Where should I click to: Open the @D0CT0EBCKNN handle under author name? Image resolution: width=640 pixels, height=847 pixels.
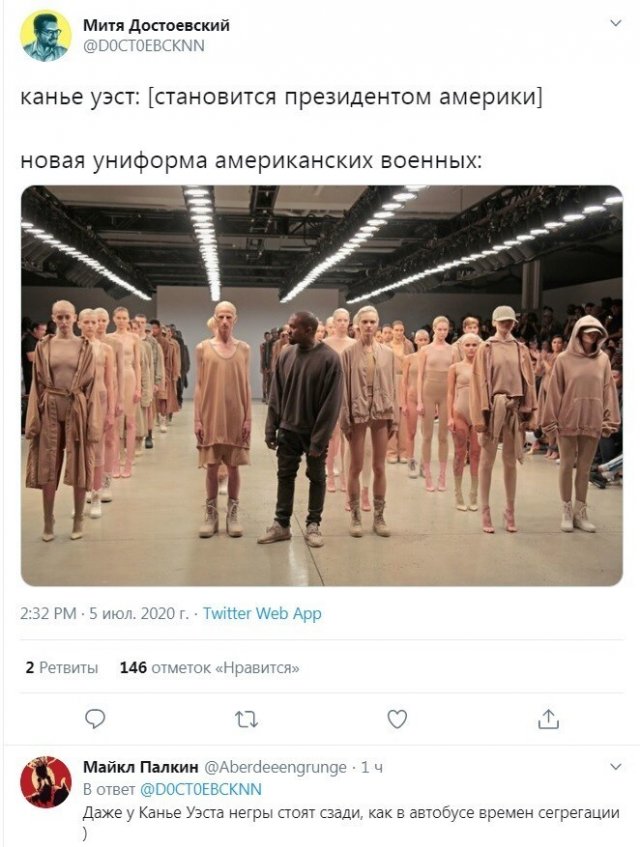[144, 46]
